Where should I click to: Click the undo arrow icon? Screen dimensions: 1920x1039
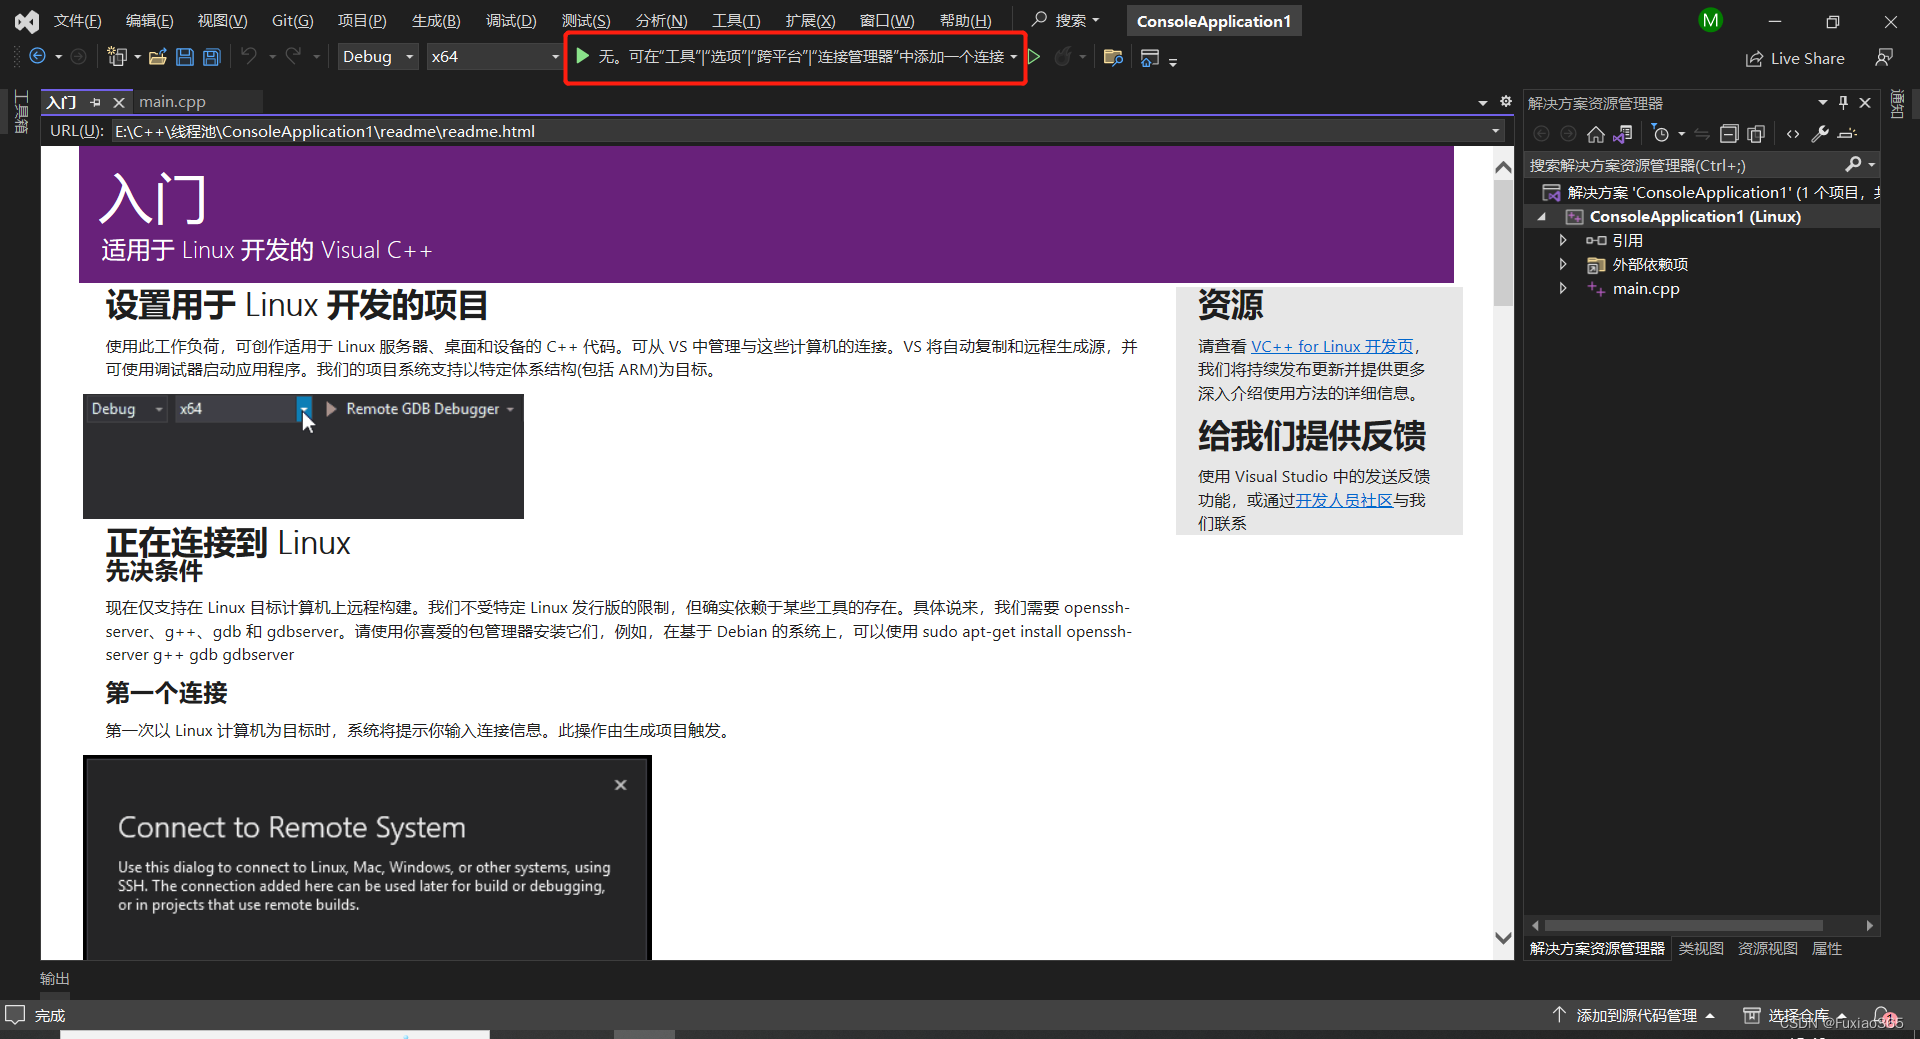249,57
